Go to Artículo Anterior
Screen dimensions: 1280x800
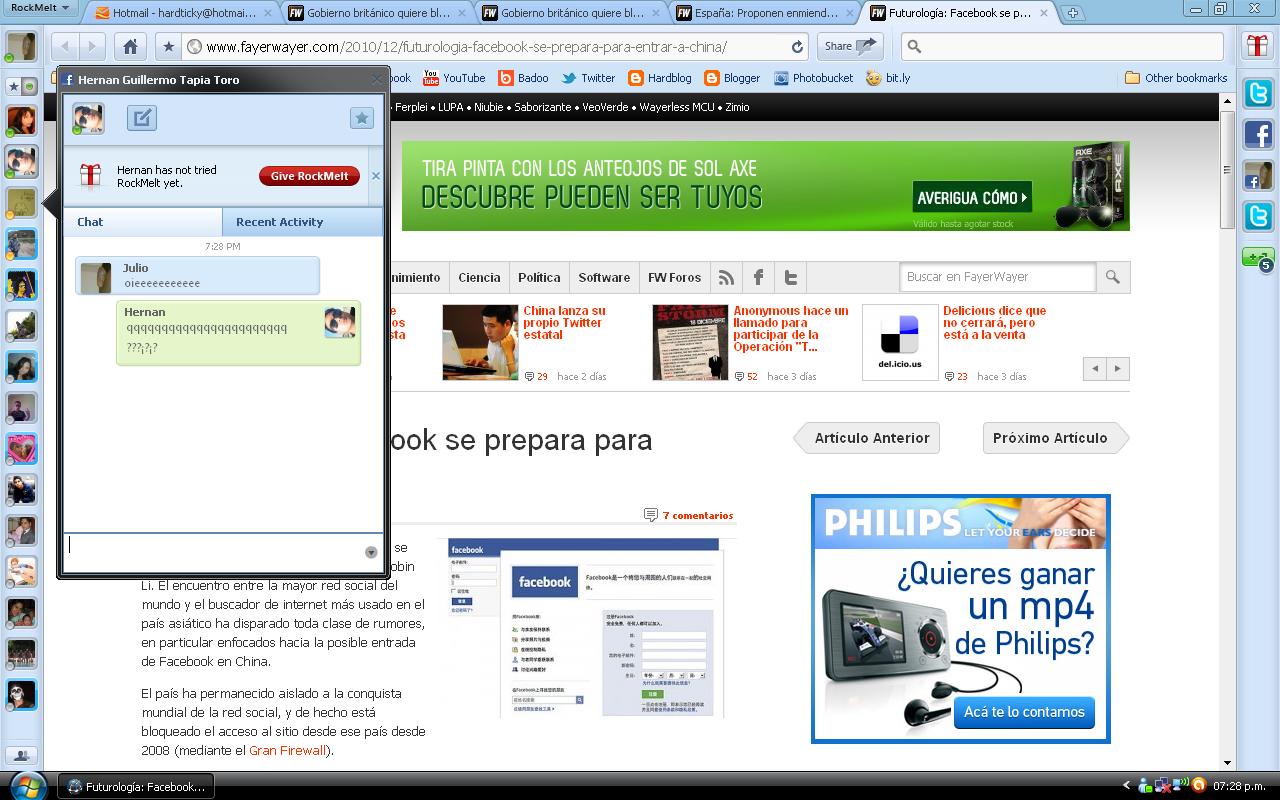tap(867, 438)
